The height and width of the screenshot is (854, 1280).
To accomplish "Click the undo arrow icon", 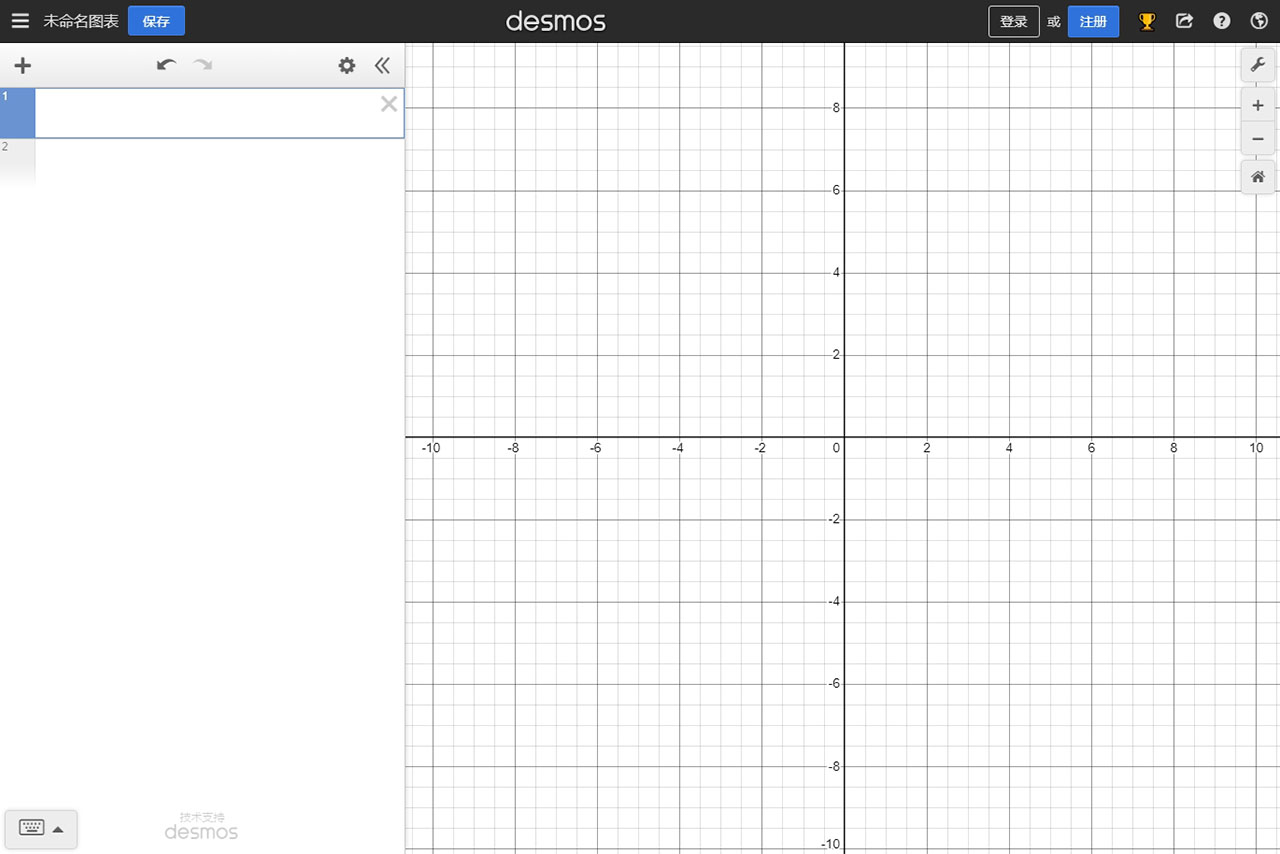I will (x=165, y=64).
